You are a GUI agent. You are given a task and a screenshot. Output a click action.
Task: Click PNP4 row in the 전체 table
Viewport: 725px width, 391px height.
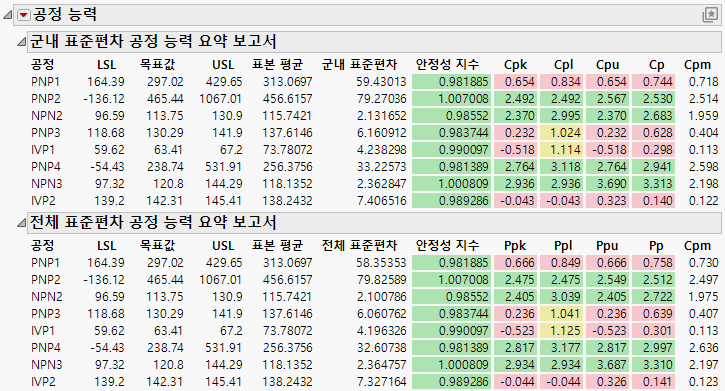click(375, 348)
